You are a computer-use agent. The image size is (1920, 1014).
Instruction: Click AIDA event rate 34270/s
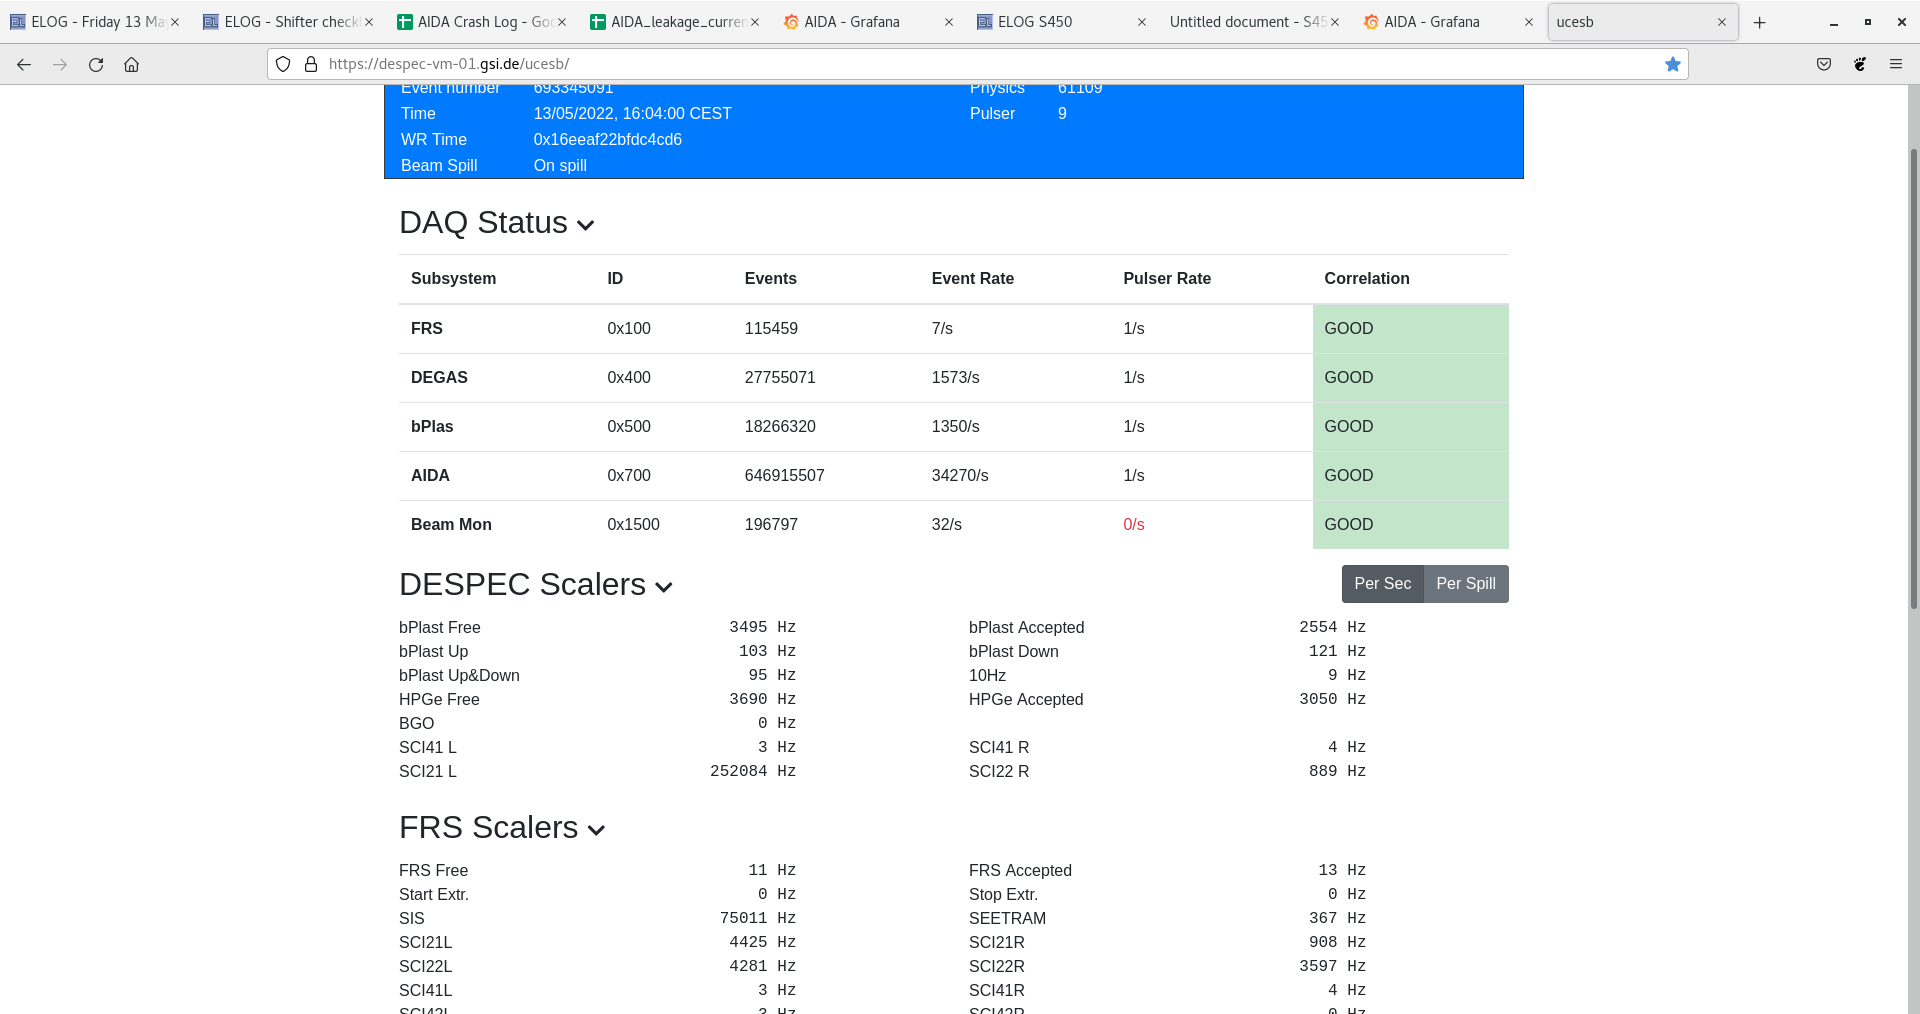point(960,476)
